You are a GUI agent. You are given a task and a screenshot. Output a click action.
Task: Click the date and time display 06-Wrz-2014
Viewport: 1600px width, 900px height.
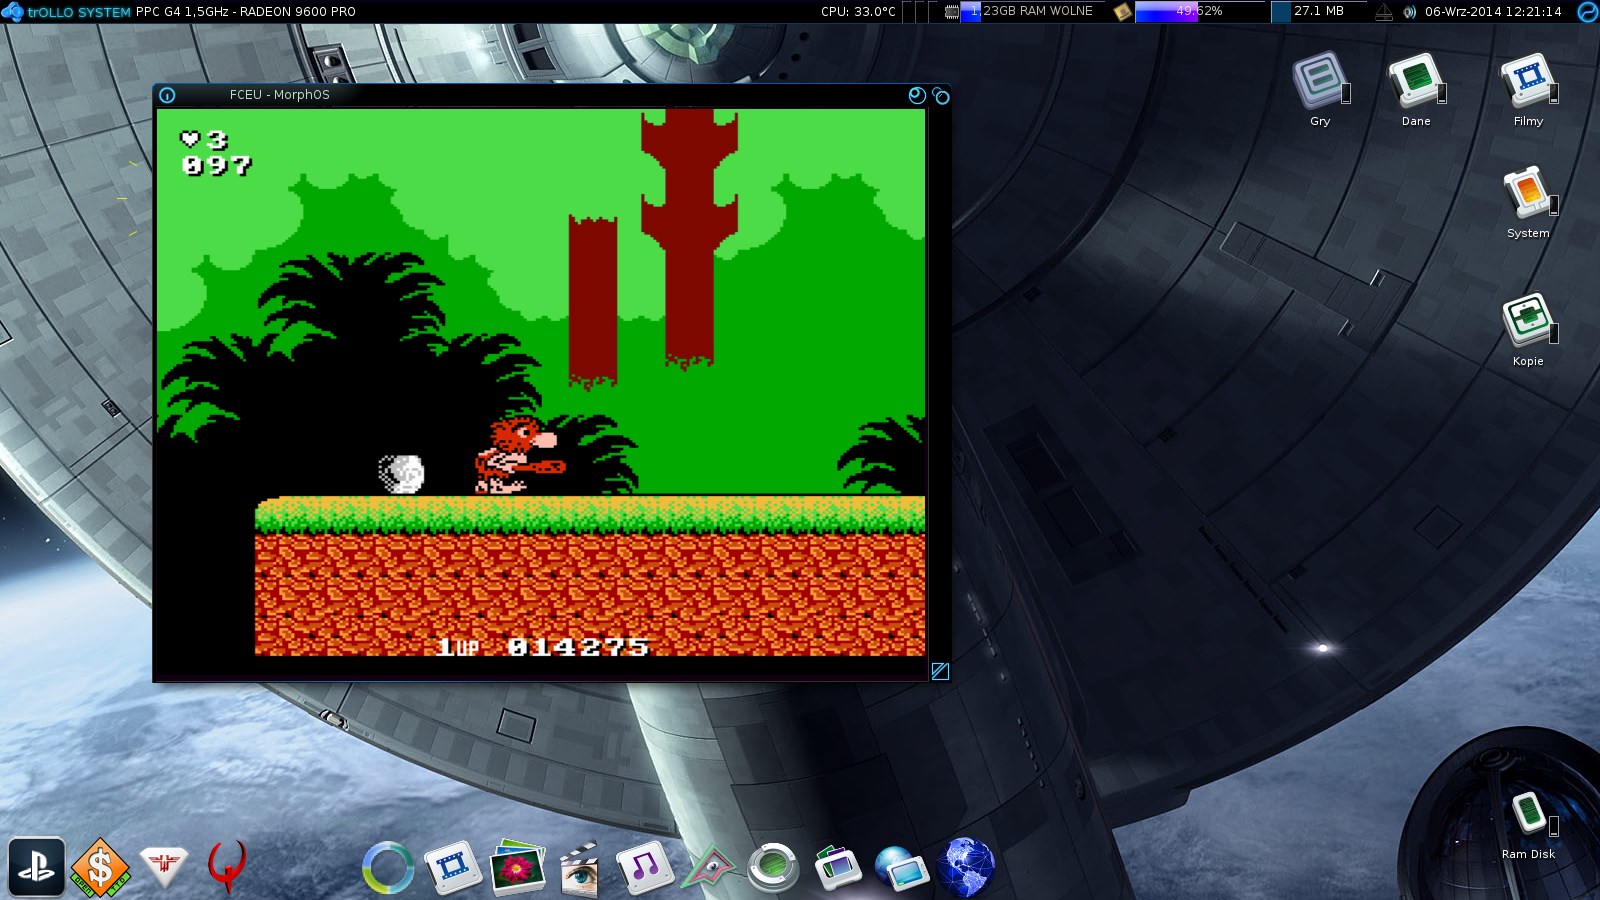[x=1493, y=12]
